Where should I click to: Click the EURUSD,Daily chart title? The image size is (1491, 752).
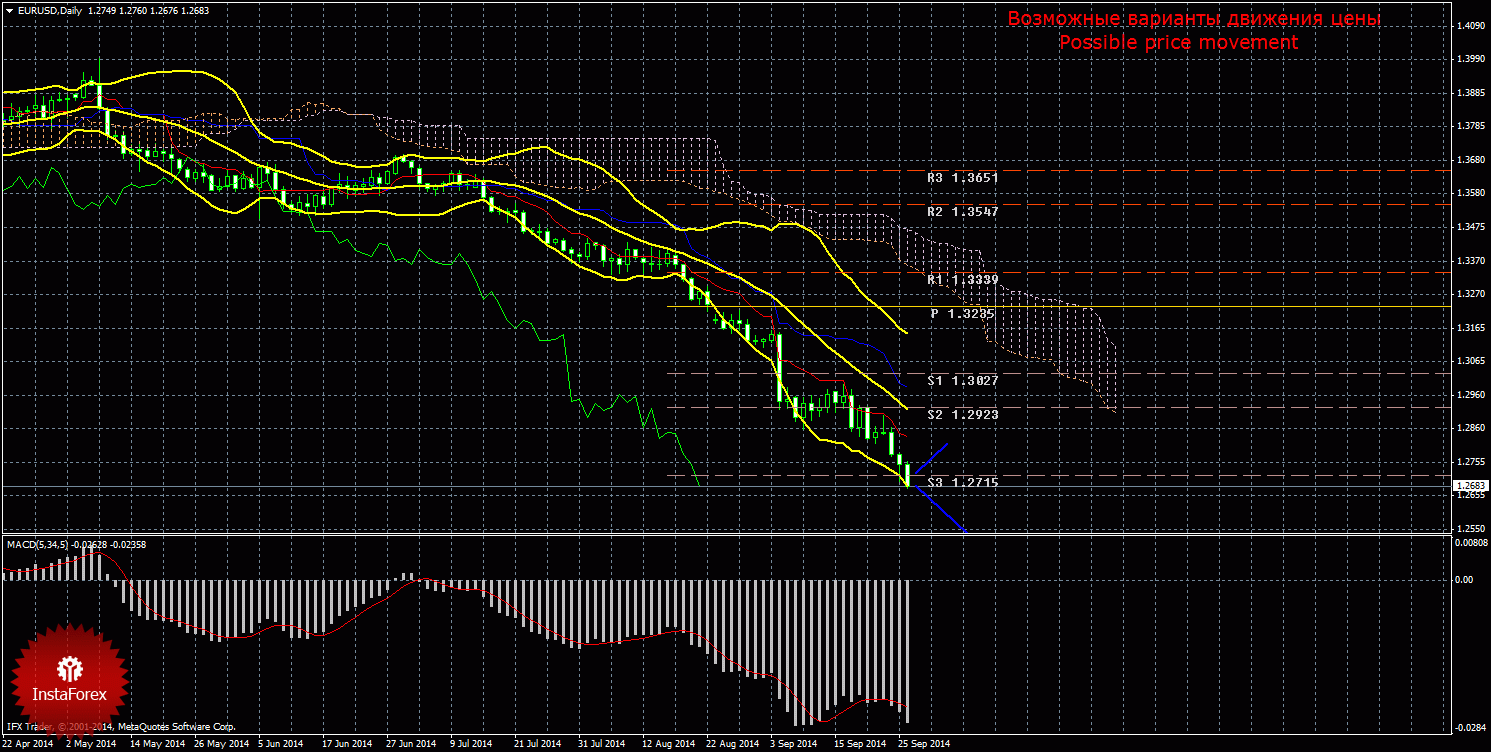50,10
